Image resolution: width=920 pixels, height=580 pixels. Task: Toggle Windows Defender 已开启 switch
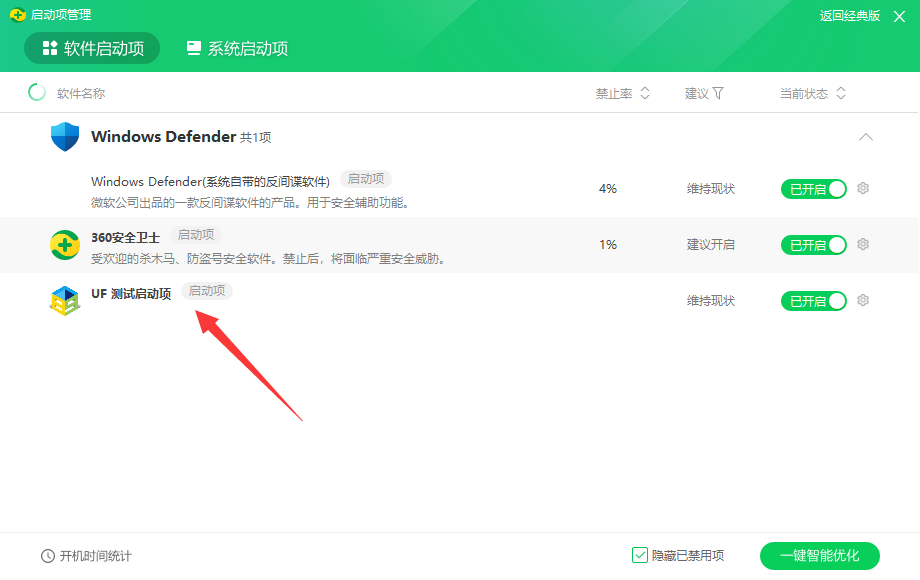813,189
